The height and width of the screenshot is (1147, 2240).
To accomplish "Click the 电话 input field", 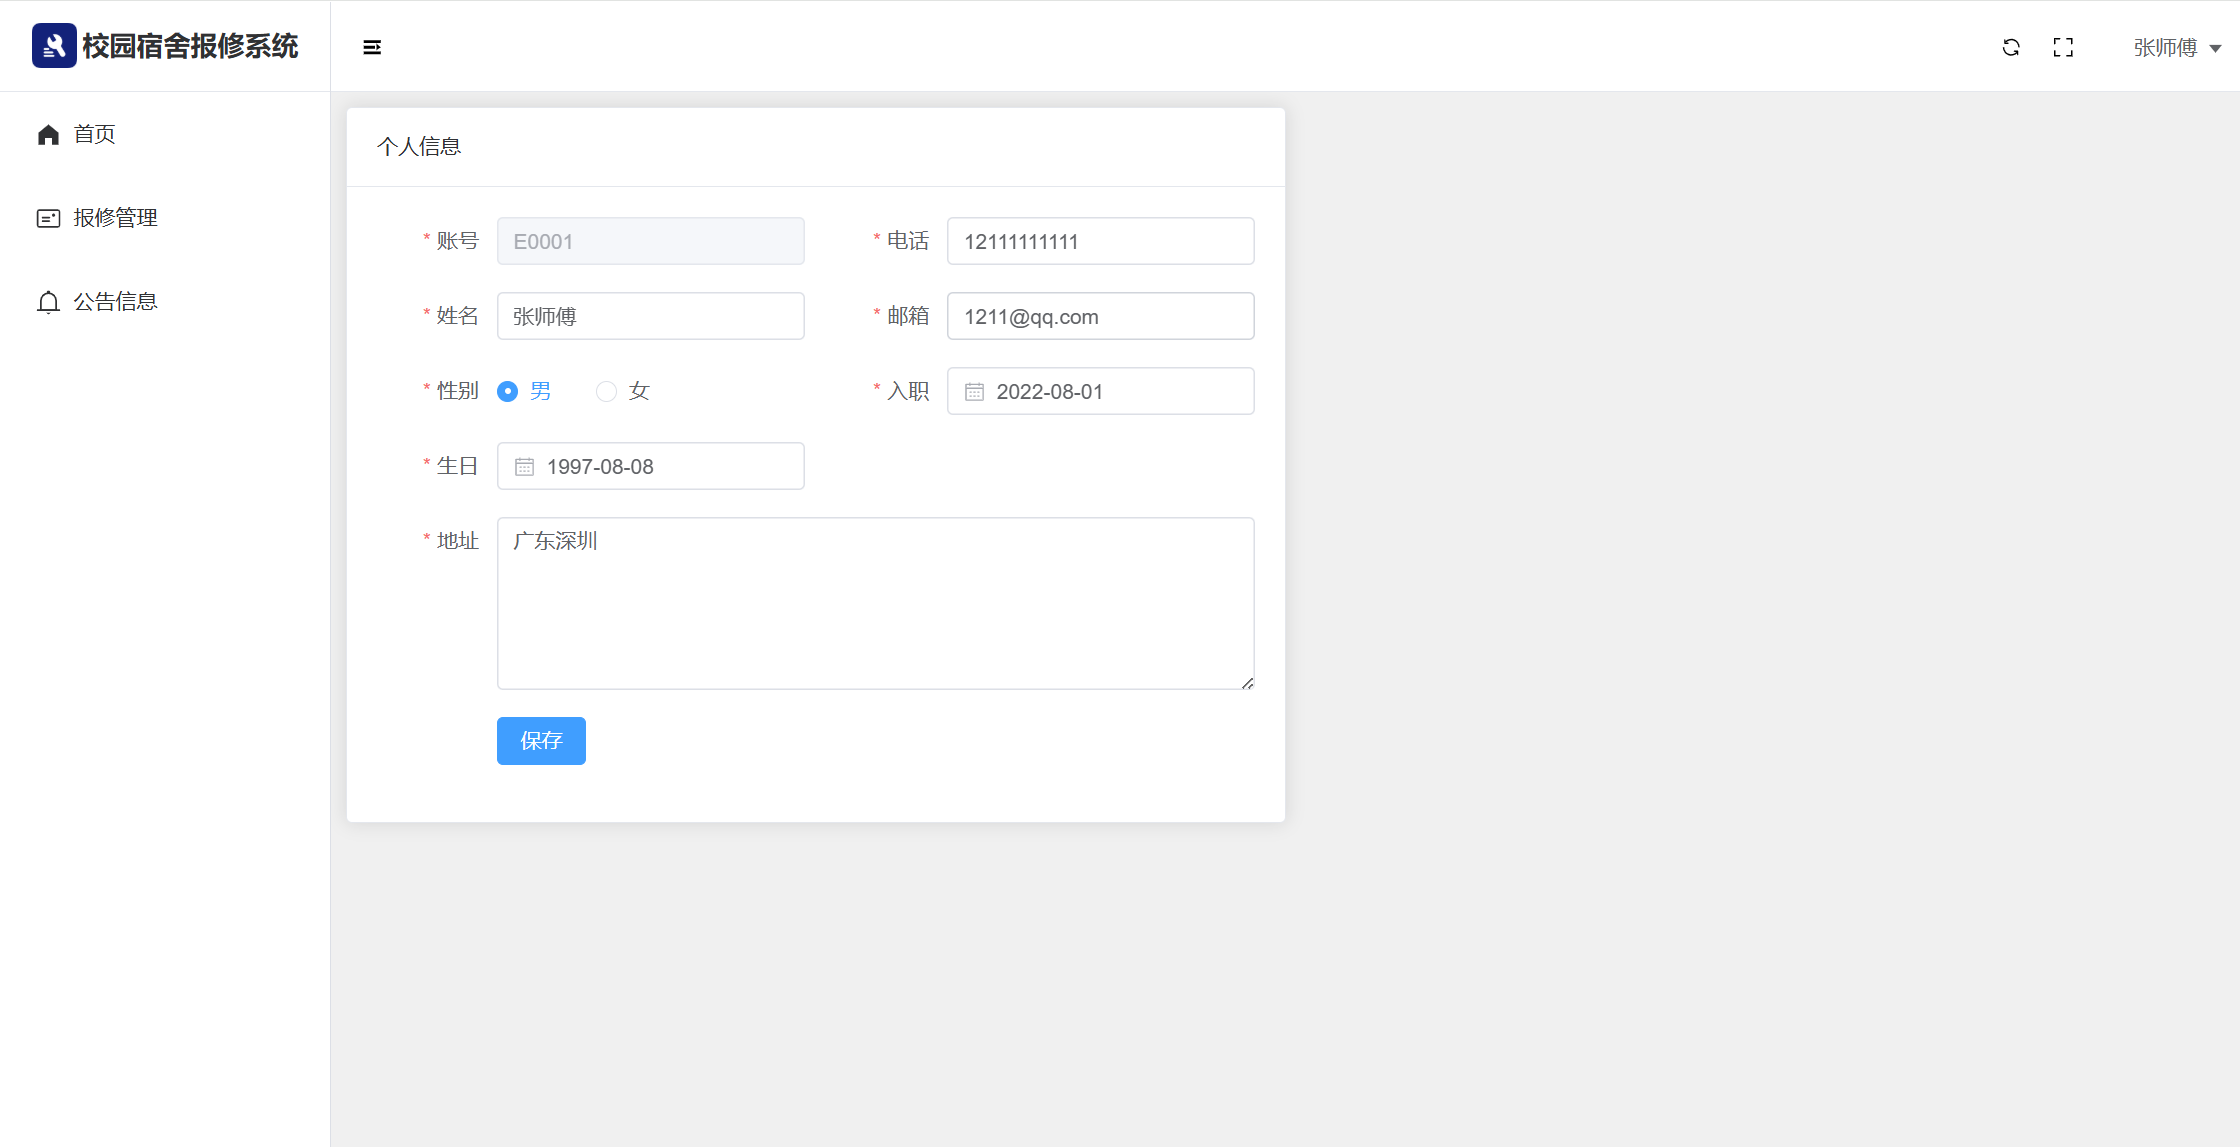I will 1100,241.
